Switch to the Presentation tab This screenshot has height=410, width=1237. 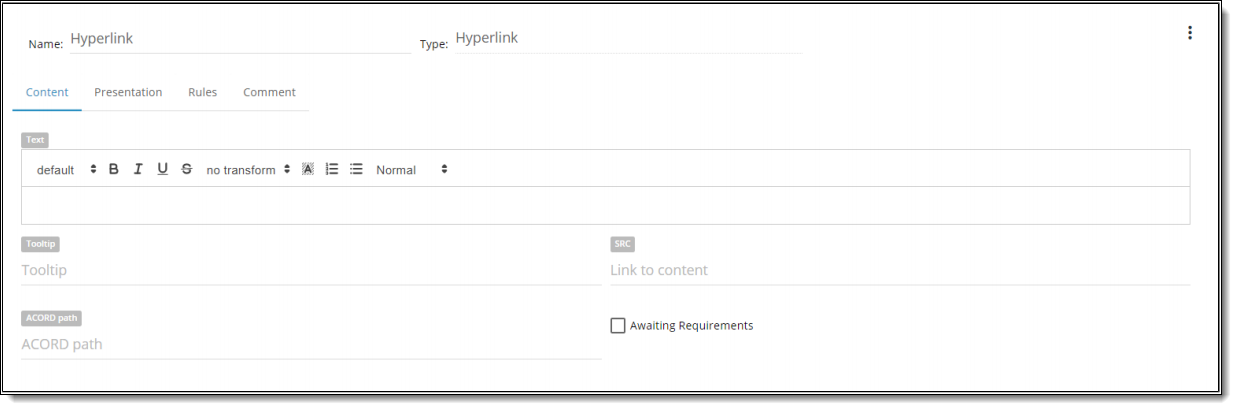(128, 92)
